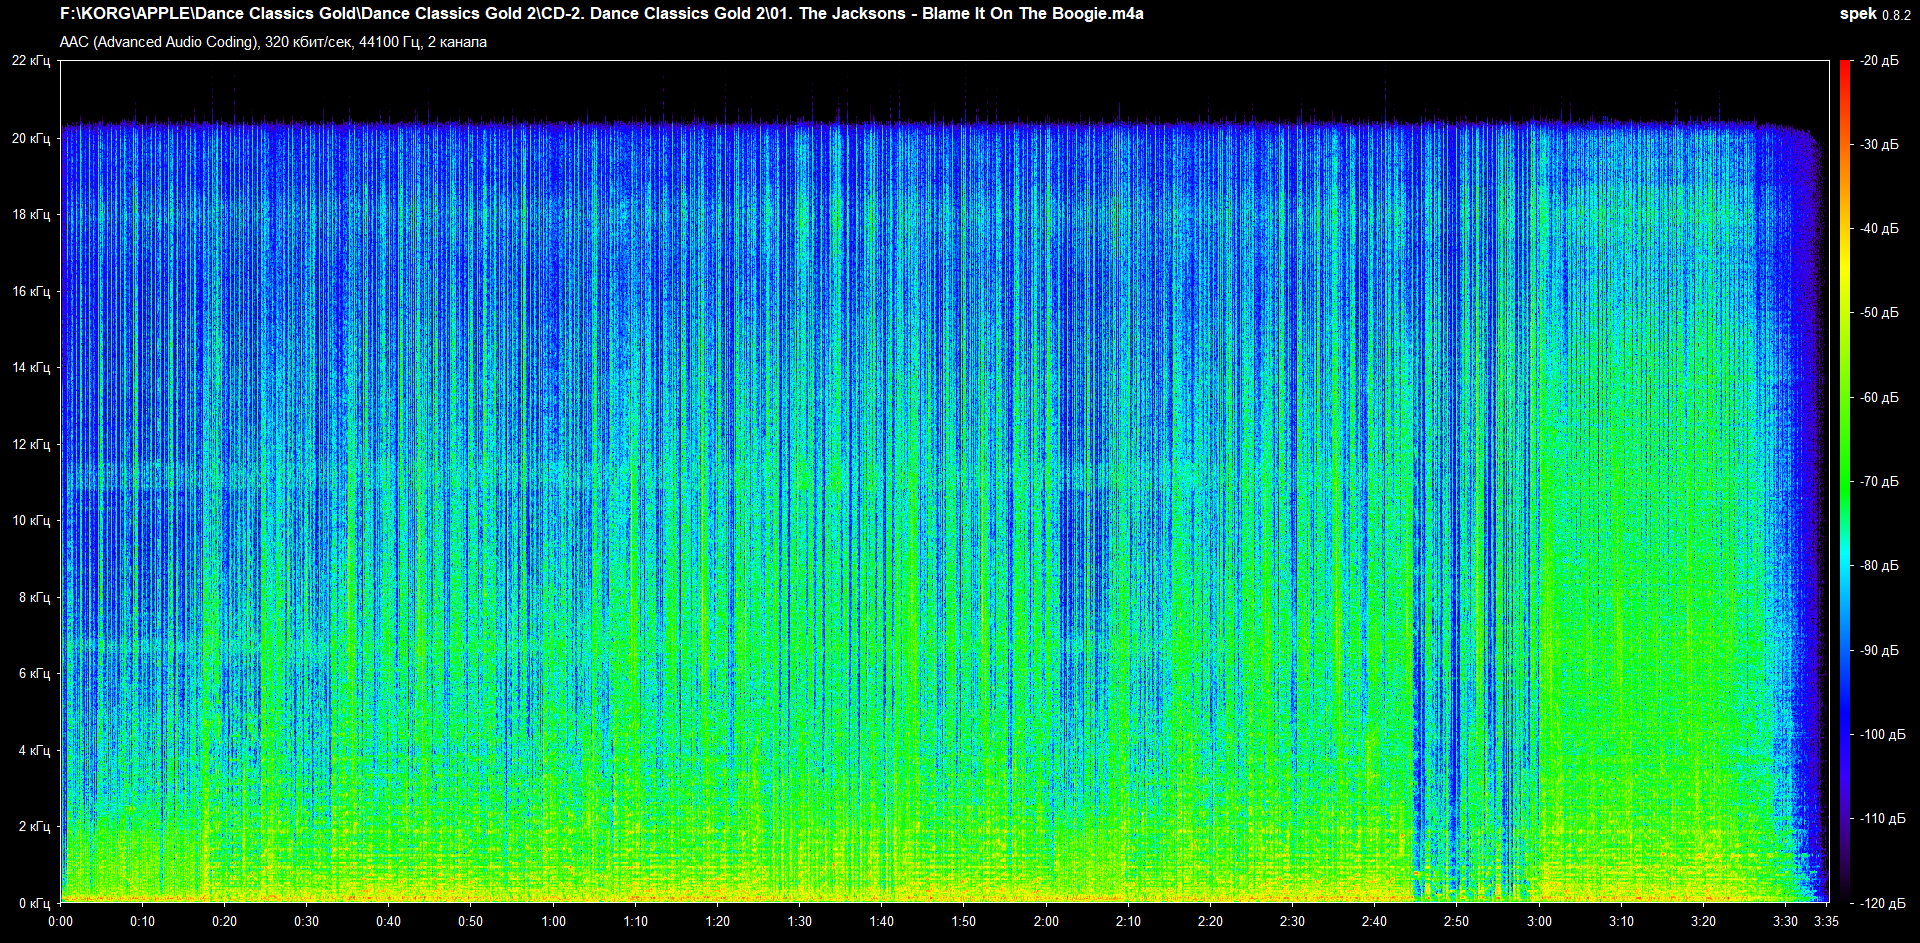
Task: Click the 2:50 time axis label
Action: pos(1456,921)
